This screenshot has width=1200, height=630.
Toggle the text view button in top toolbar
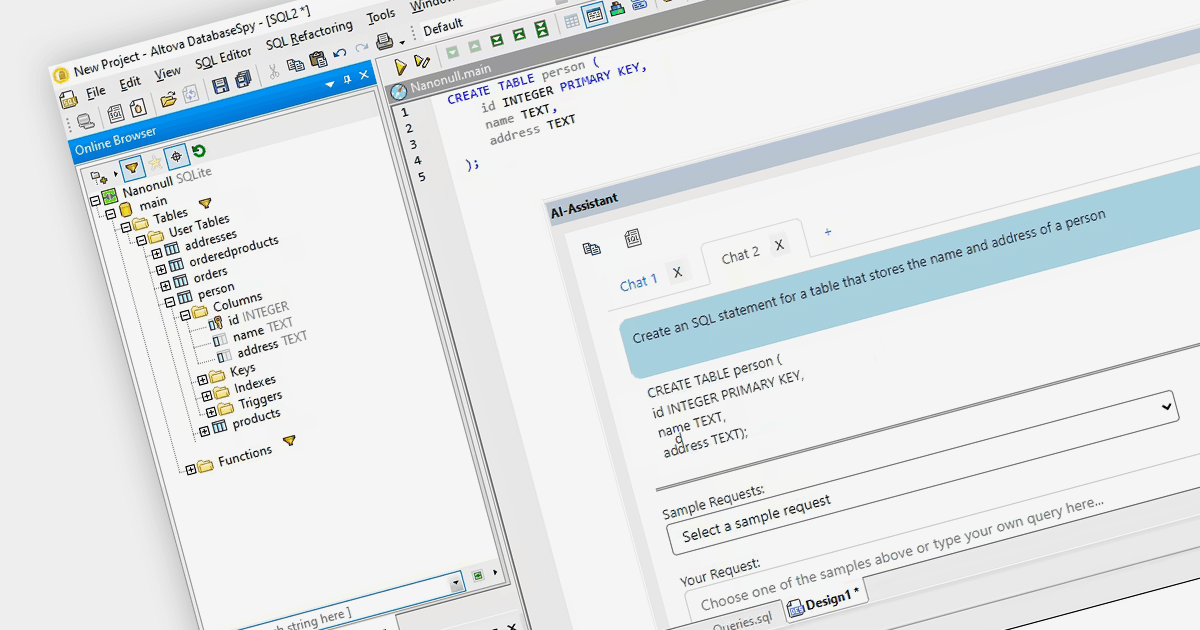coord(594,15)
